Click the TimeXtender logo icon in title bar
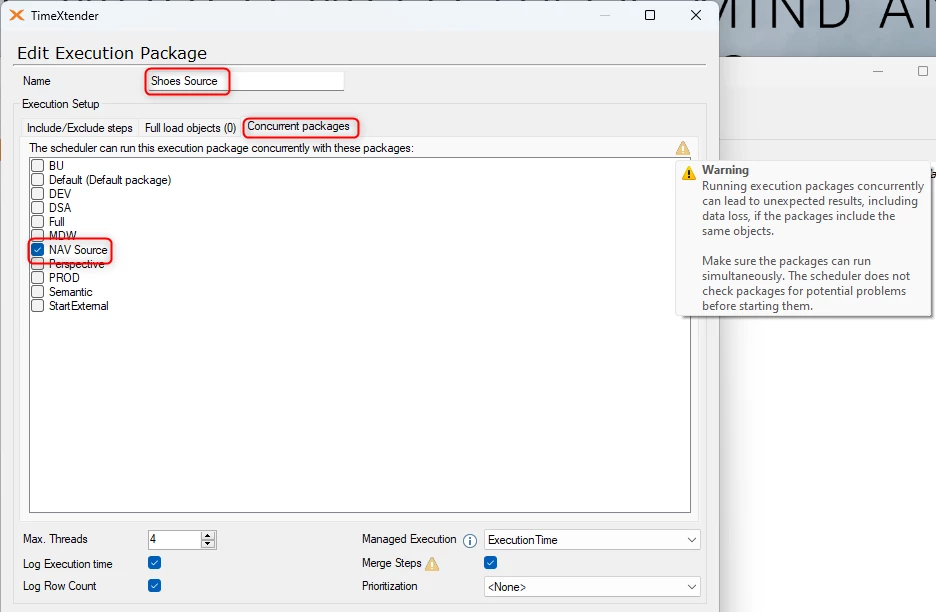Viewport: 936px width, 612px height. (x=17, y=16)
